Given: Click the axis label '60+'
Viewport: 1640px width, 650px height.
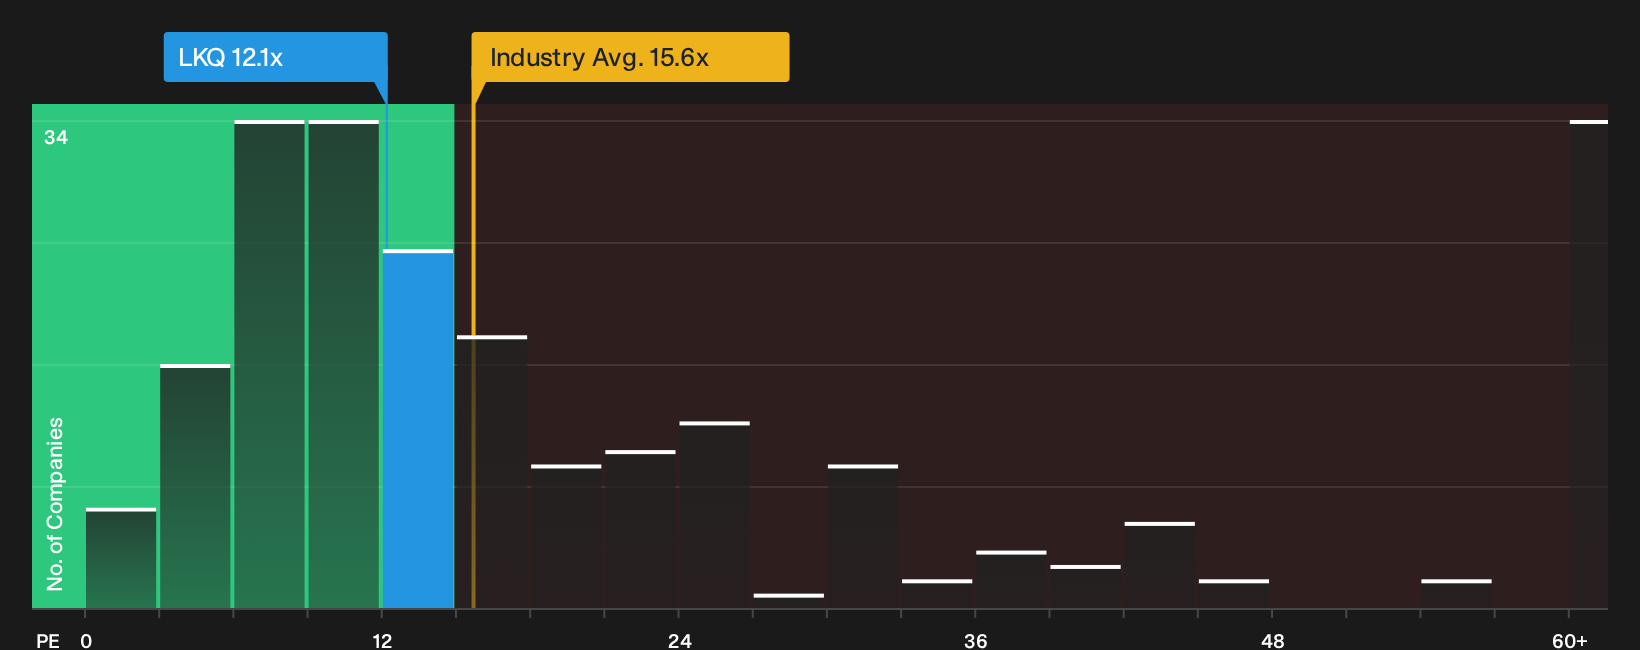Looking at the screenshot, I should (x=1569, y=640).
